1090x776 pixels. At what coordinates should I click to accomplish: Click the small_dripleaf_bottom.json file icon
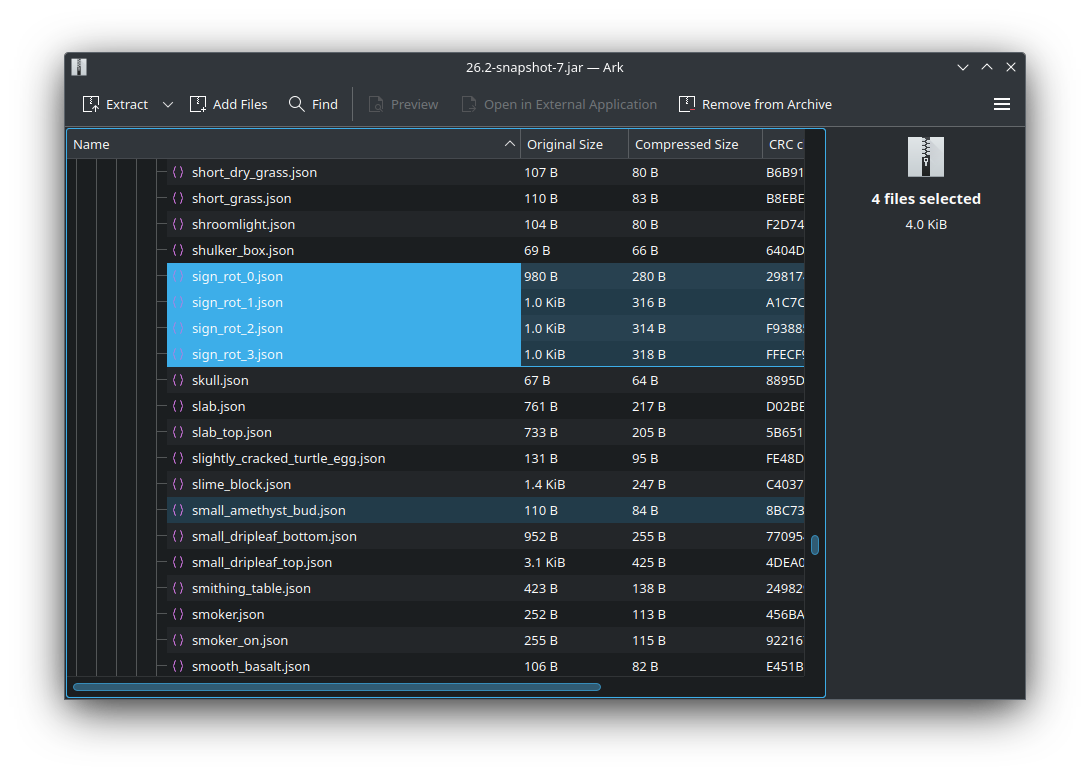pyautogui.click(x=178, y=536)
